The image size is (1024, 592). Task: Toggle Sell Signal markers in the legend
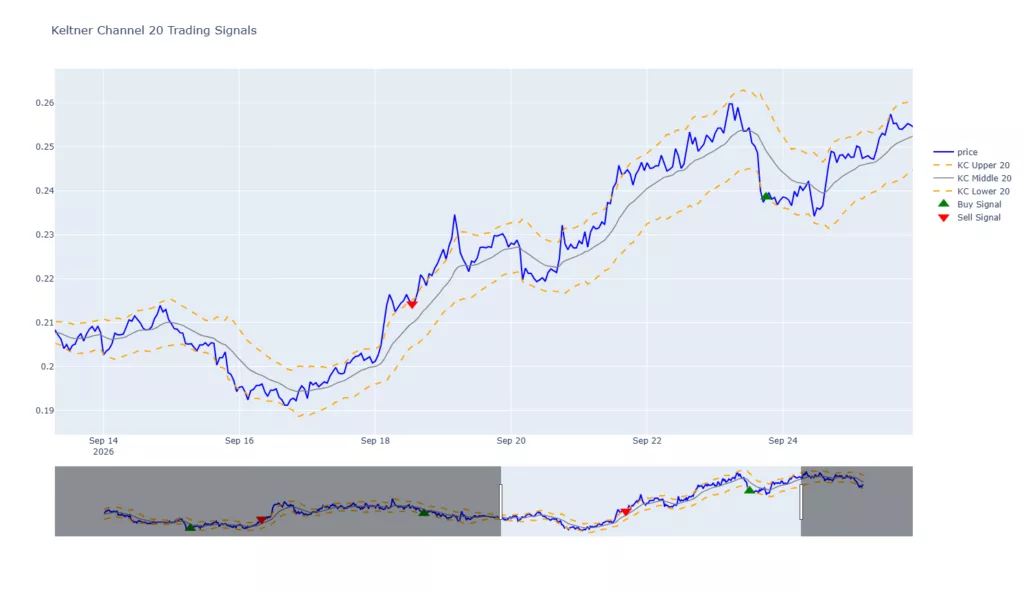[970, 217]
